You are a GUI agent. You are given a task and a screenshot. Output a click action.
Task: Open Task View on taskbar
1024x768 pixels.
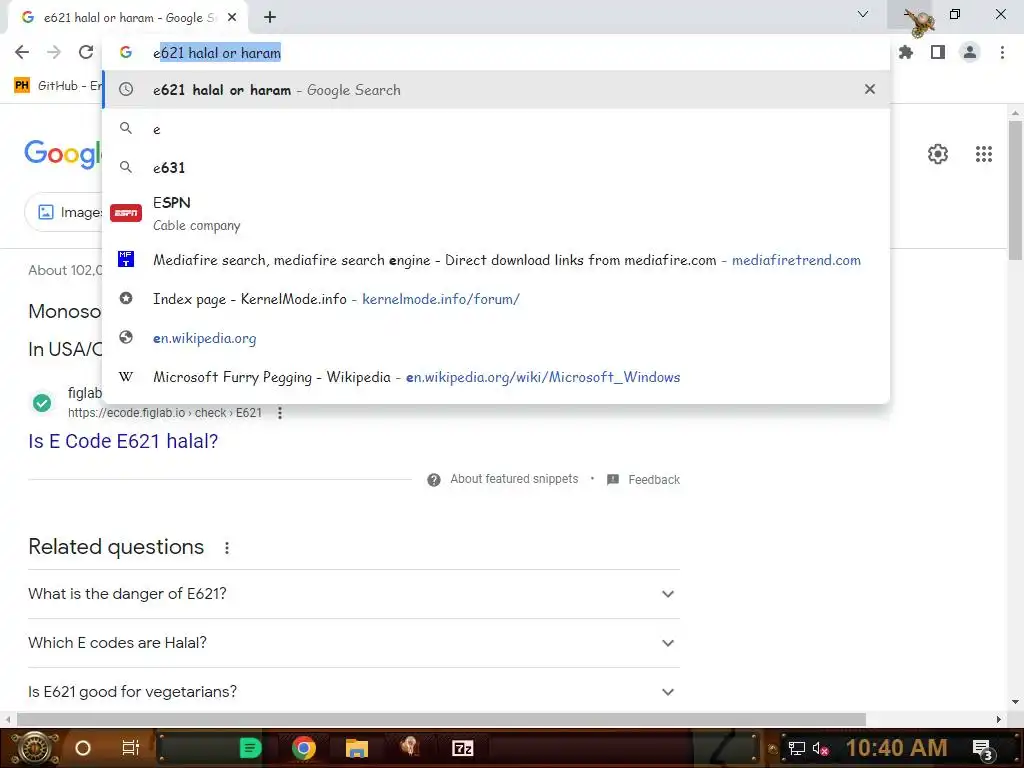click(131, 748)
